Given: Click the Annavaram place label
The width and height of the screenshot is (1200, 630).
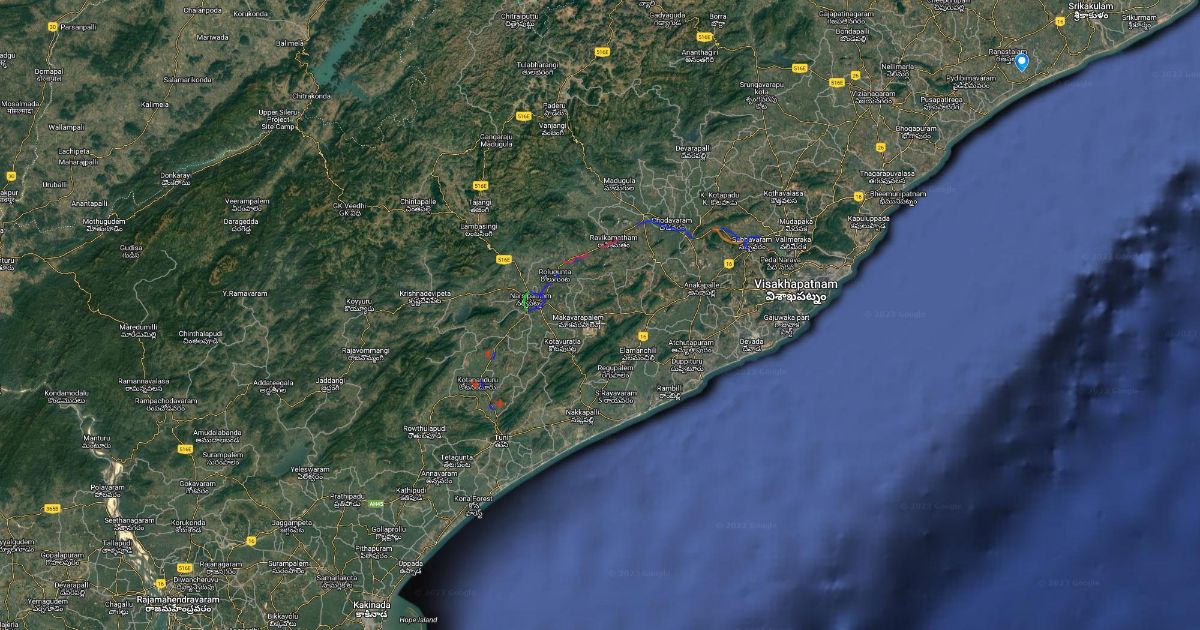Looking at the screenshot, I should pos(438,475).
